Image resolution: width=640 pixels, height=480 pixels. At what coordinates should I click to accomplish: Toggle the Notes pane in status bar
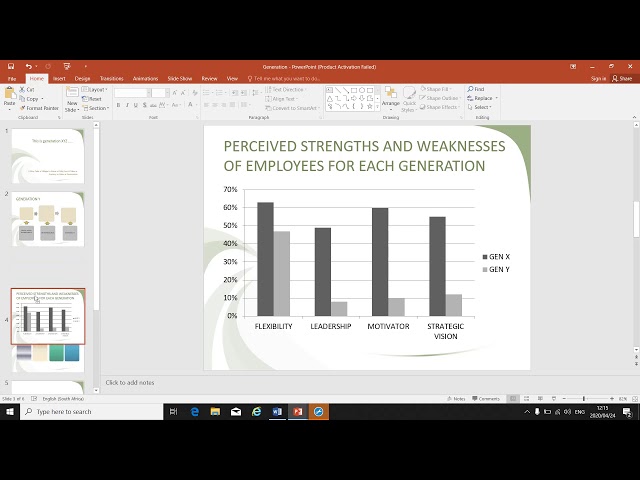[456, 398]
